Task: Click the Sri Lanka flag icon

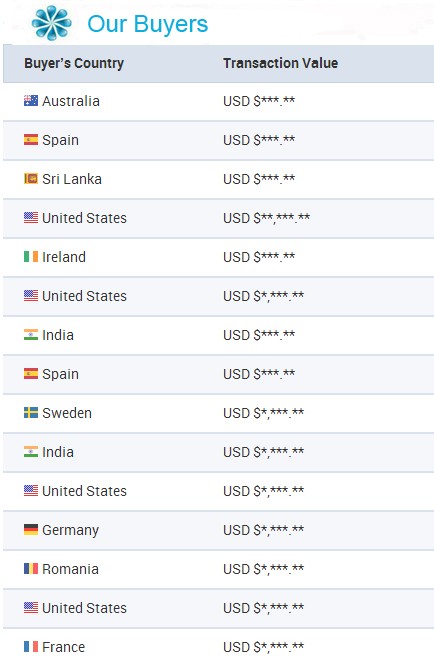Action: click(31, 178)
